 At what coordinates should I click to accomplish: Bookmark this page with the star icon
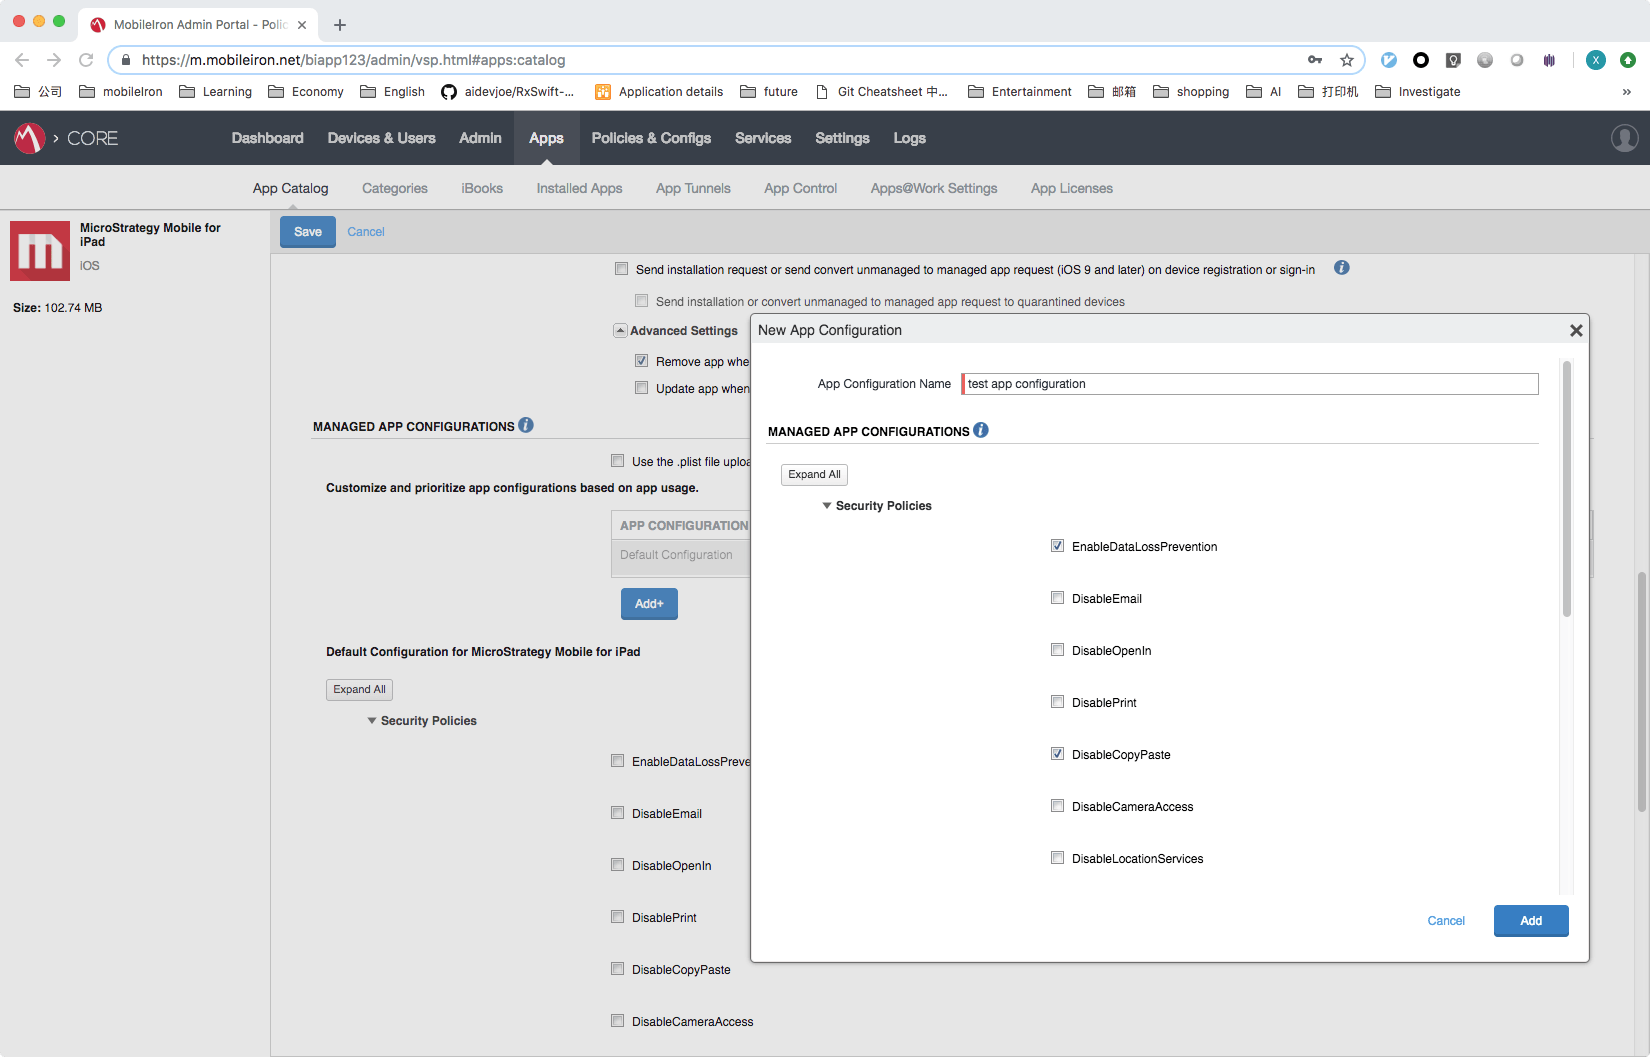coord(1347,60)
